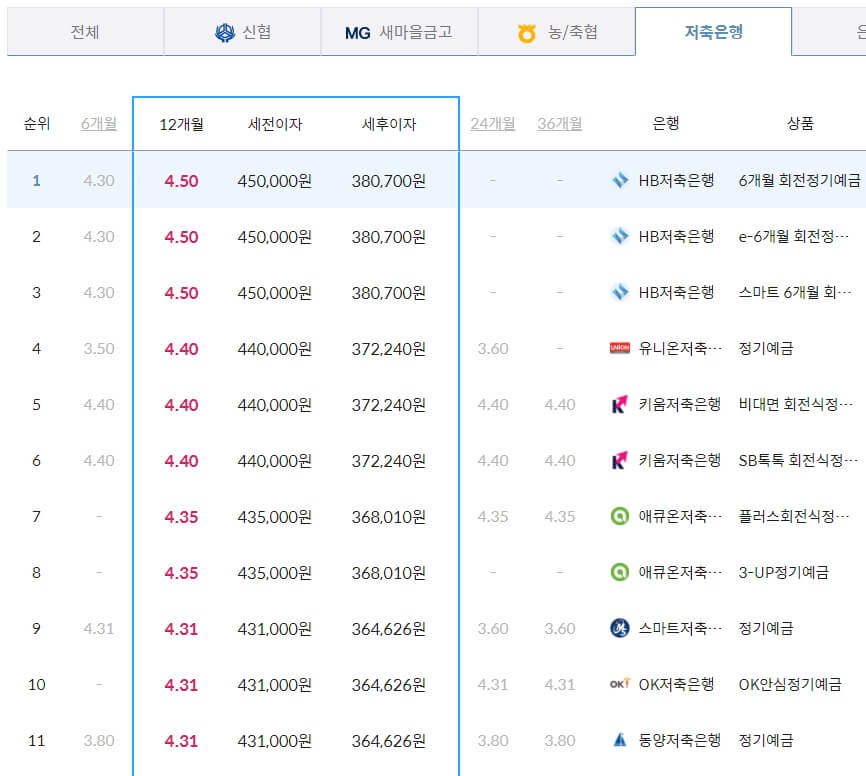Sort by the 6개월 column header
This screenshot has width=866, height=776.
tap(99, 124)
